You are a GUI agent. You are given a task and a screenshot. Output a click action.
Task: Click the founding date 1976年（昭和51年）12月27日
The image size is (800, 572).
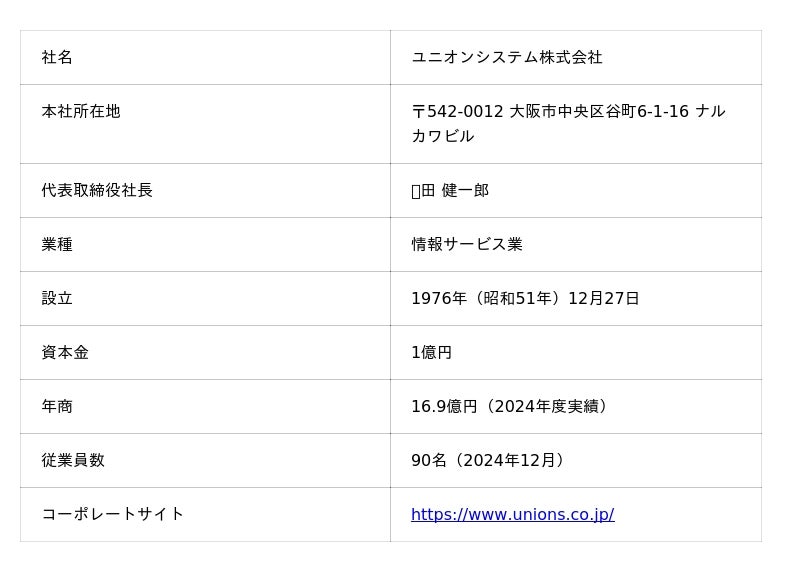[x=525, y=298]
